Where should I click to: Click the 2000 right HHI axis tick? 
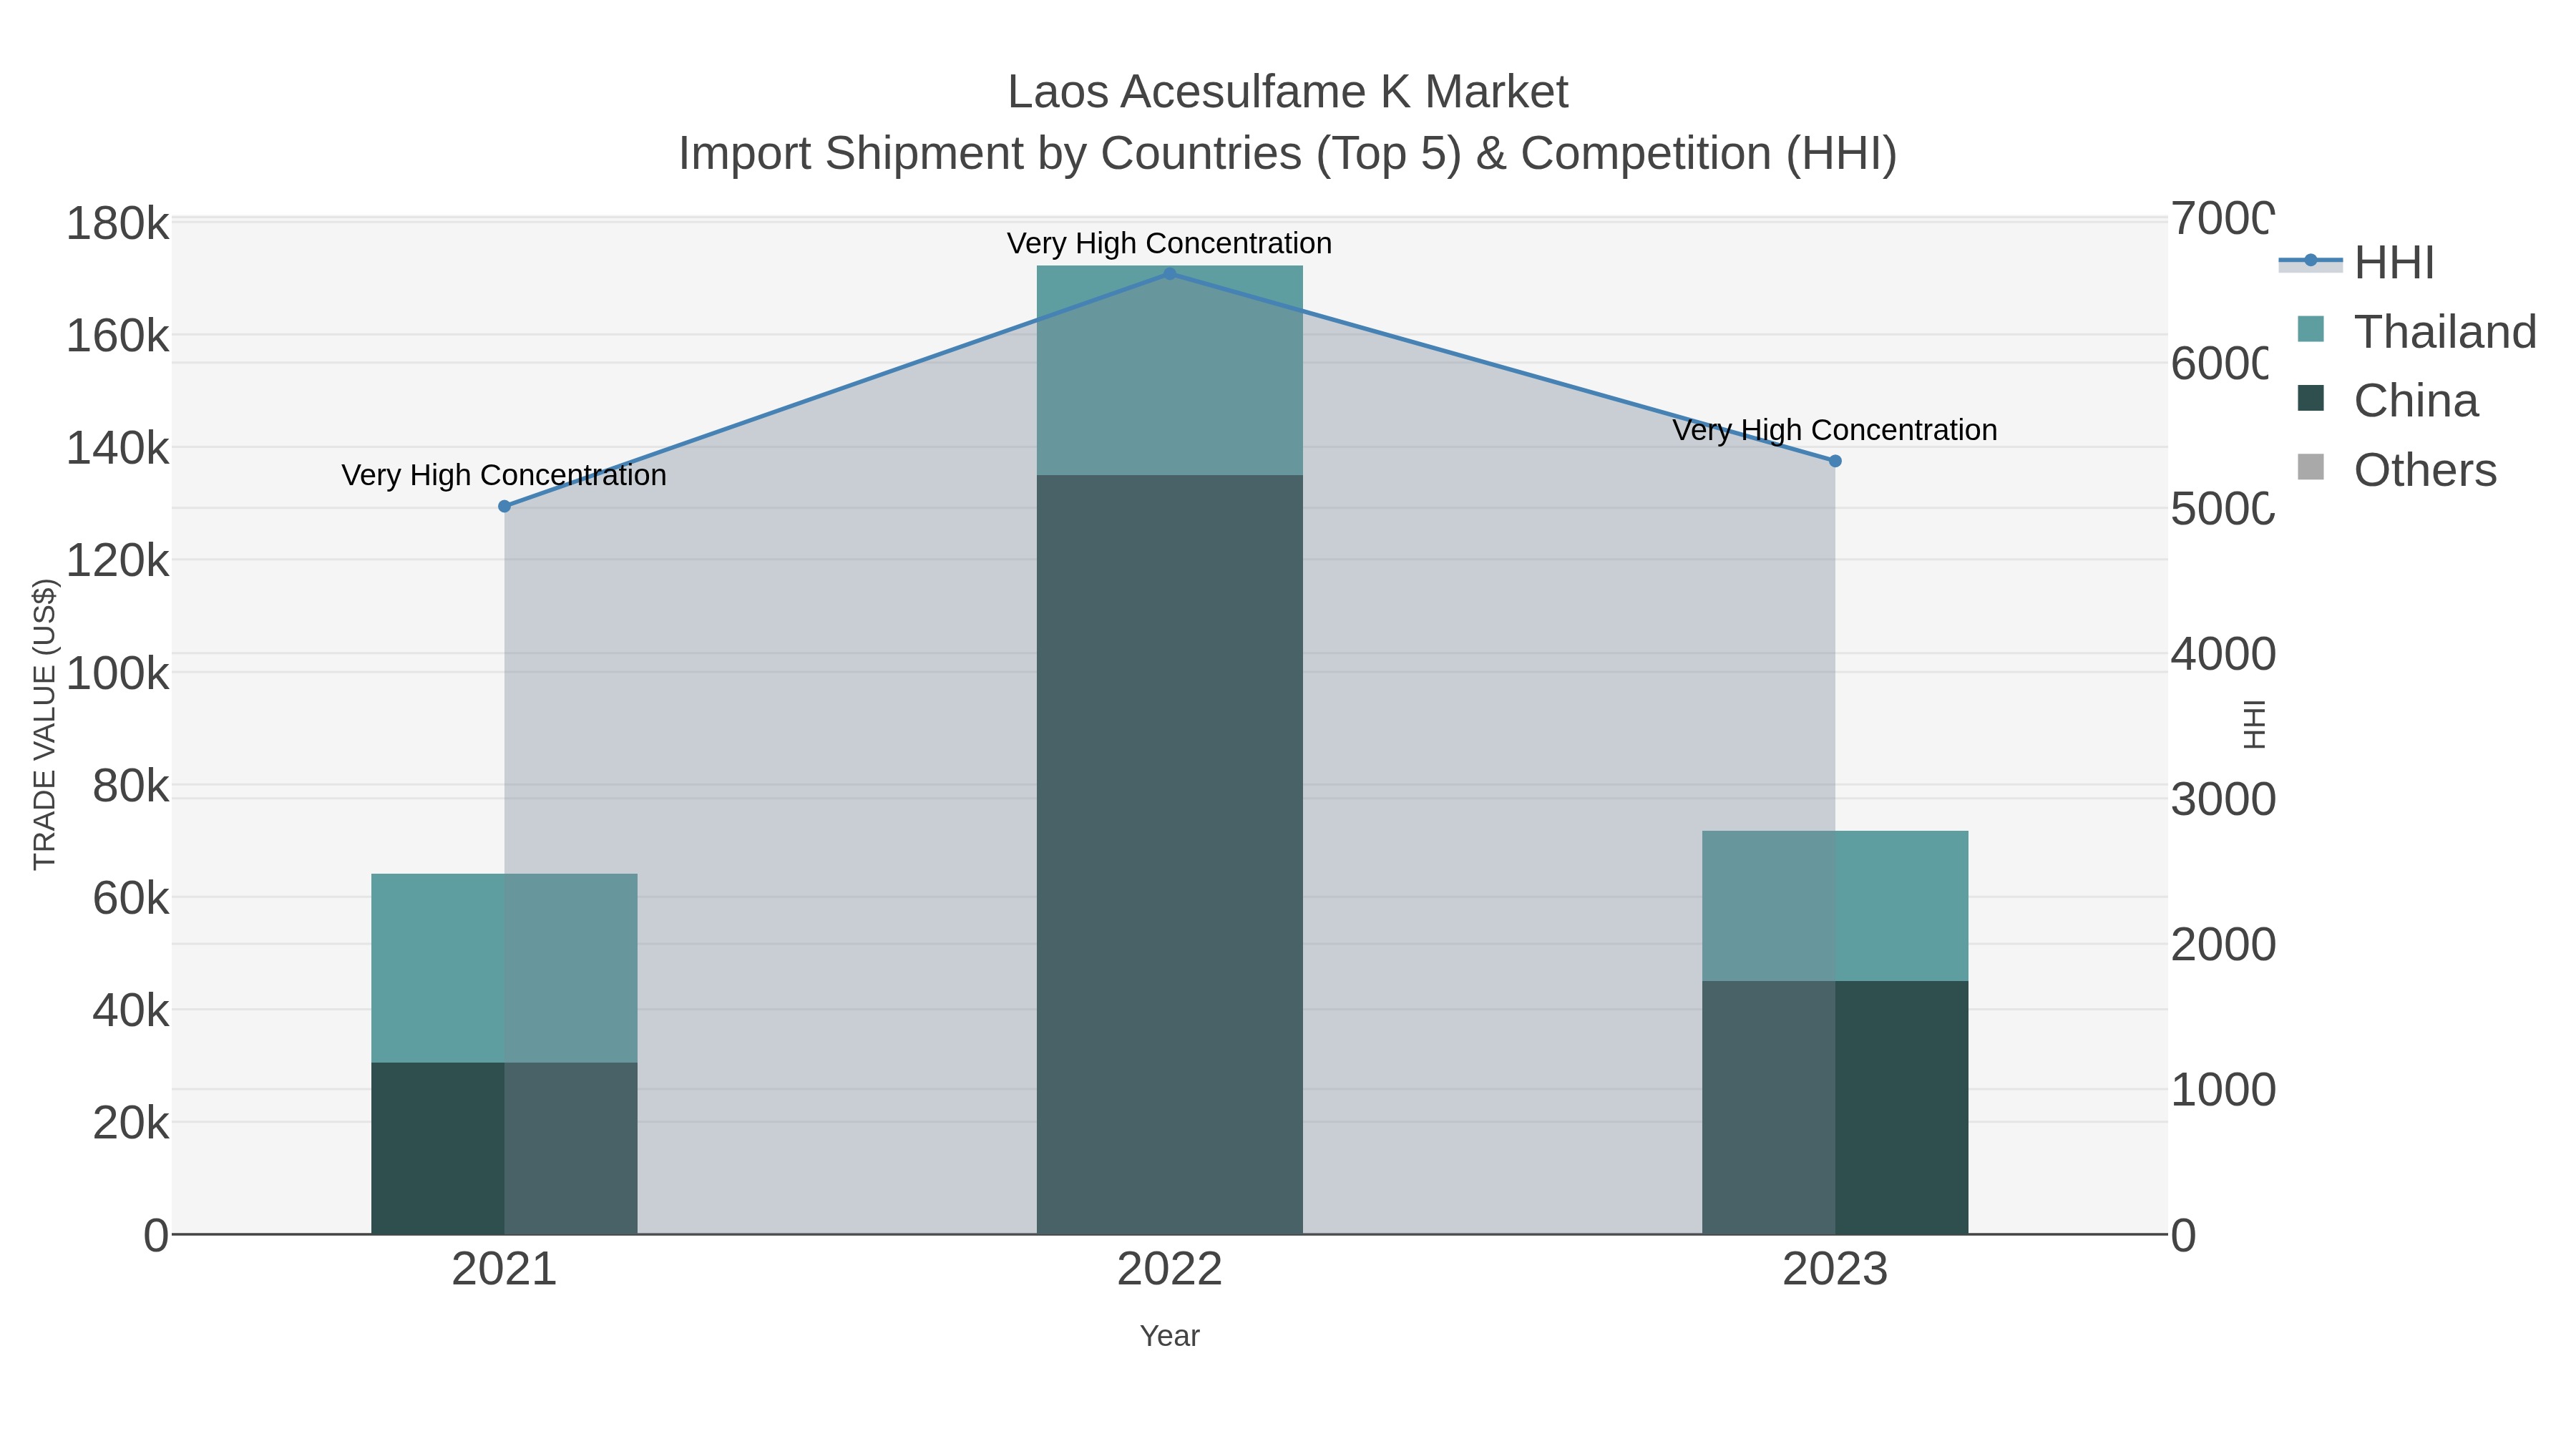click(2224, 945)
